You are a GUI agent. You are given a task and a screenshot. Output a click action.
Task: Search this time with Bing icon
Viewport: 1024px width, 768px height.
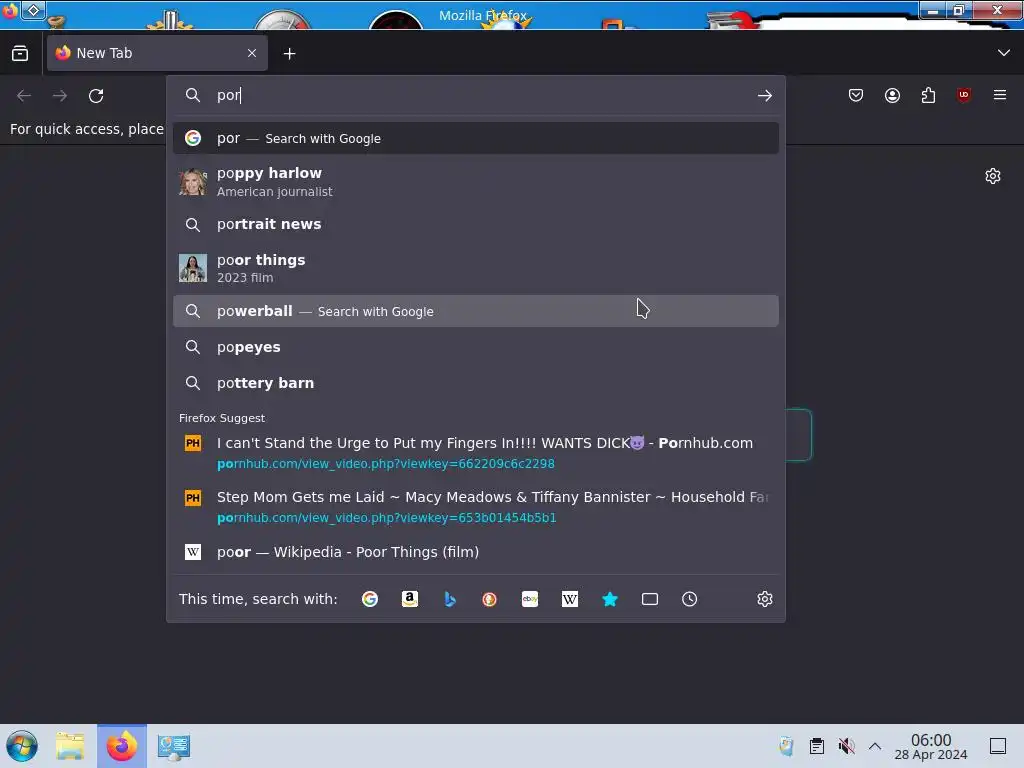[x=449, y=599]
